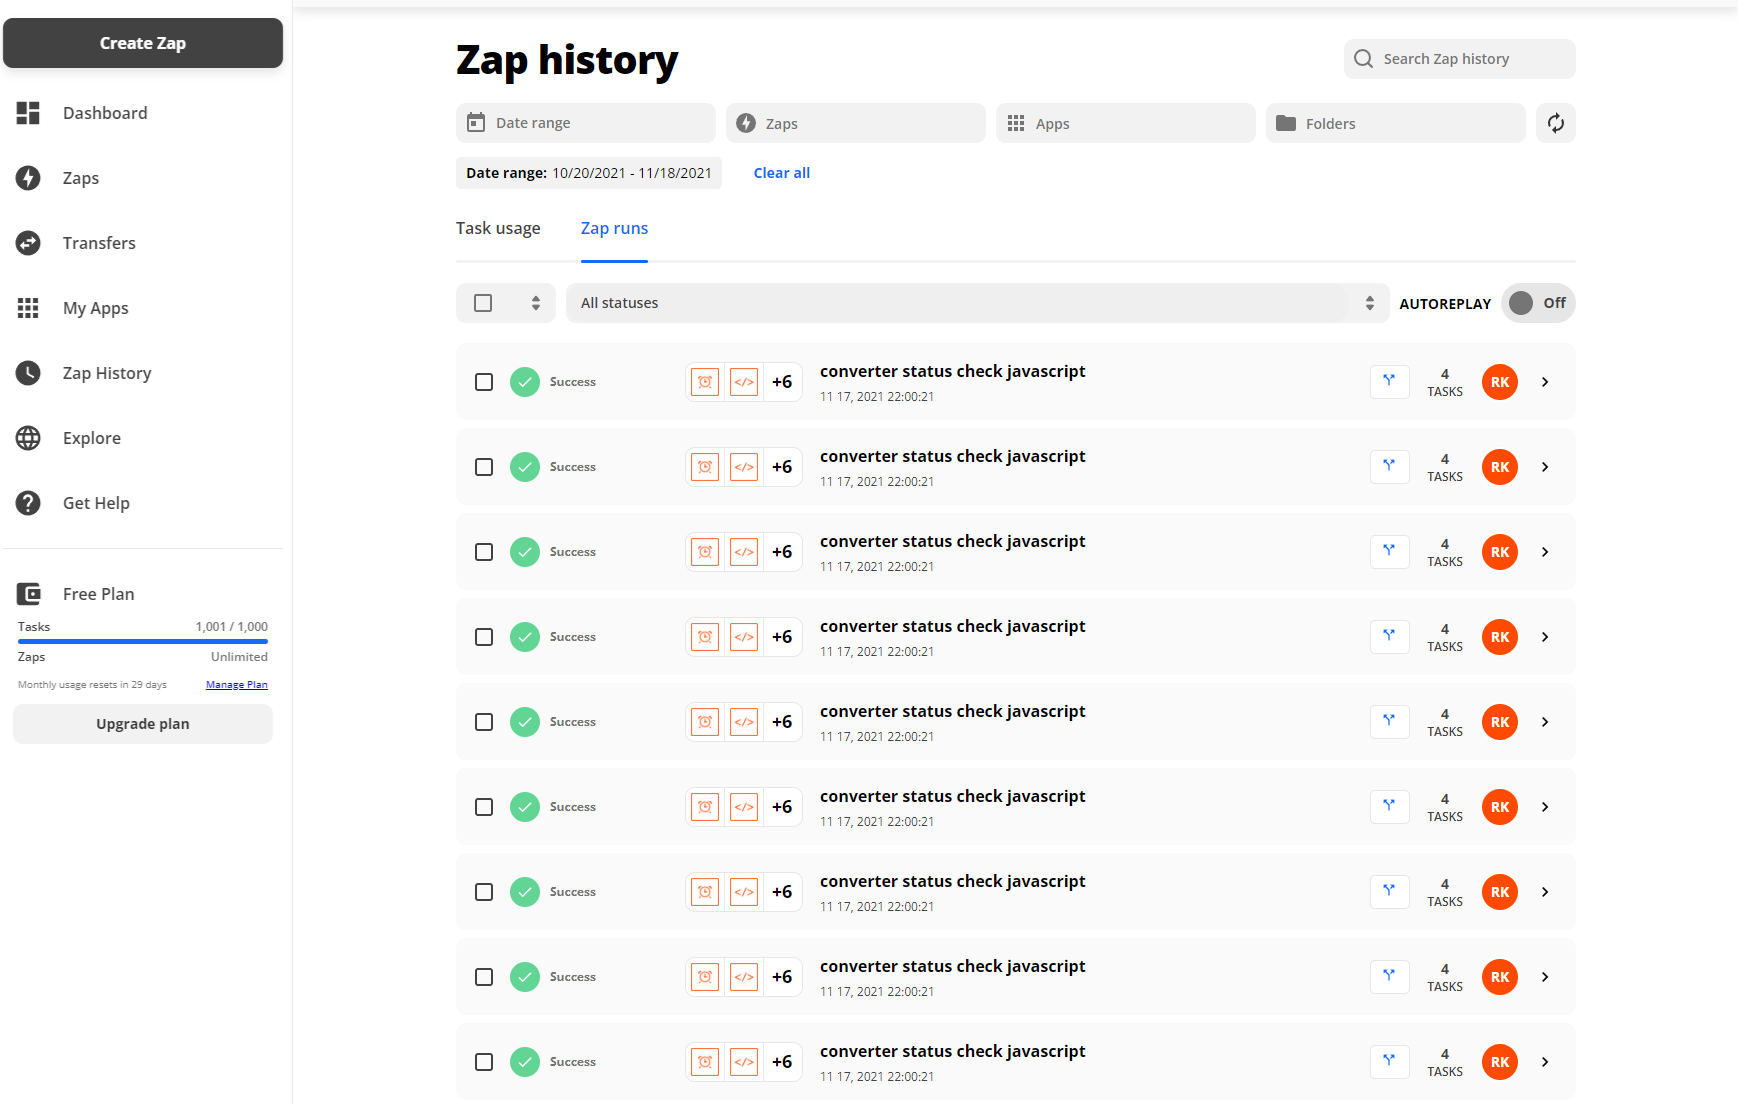Click the RK avatar in fourth run row
This screenshot has width=1738, height=1104.
1499,637
